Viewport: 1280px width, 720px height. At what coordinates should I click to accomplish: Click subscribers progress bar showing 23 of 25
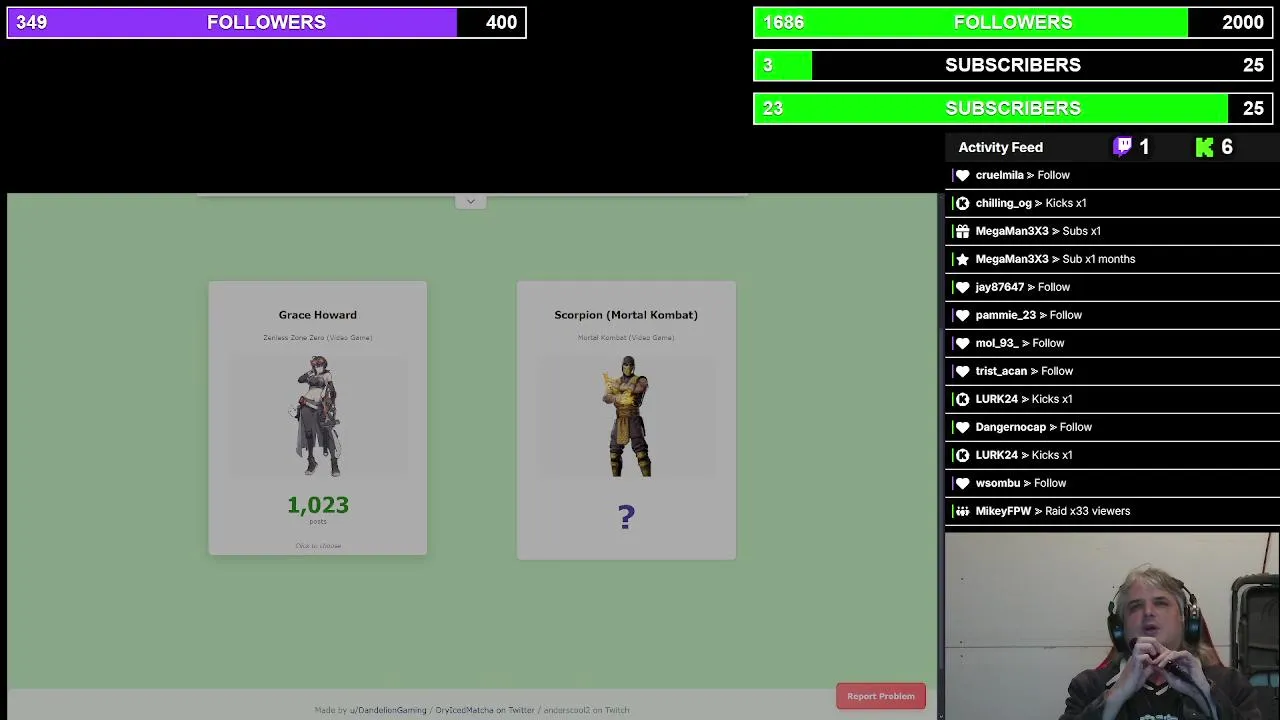pos(1013,108)
